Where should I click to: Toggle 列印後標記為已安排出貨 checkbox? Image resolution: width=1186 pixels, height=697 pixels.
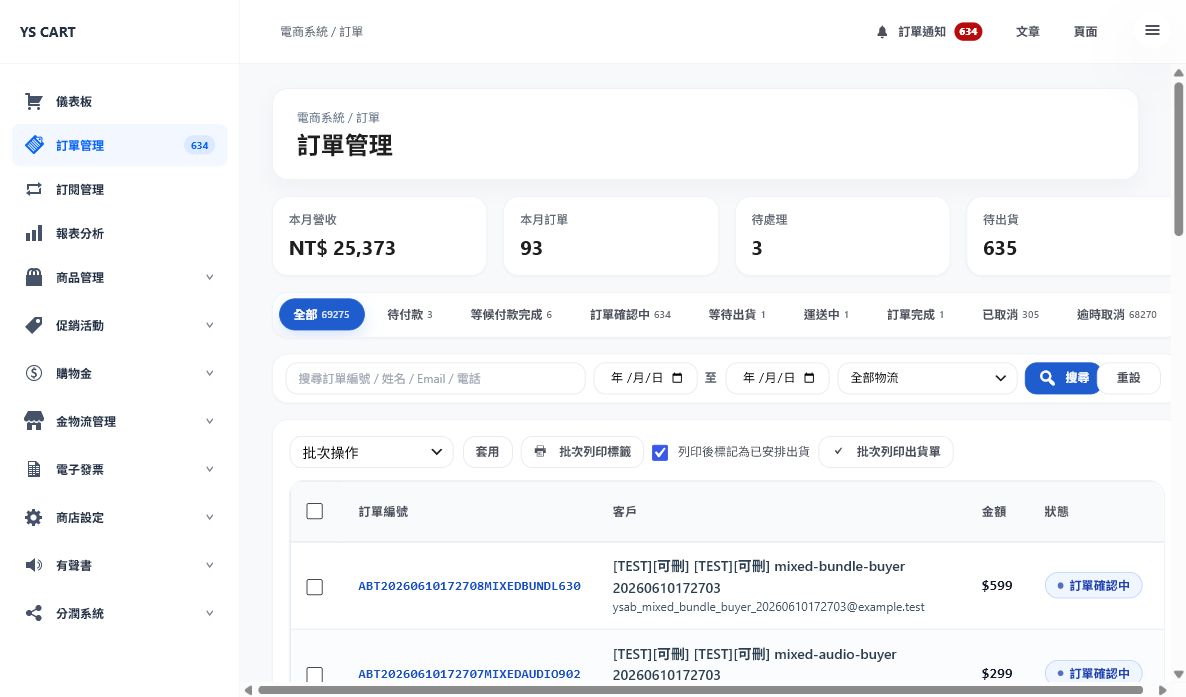(x=660, y=453)
